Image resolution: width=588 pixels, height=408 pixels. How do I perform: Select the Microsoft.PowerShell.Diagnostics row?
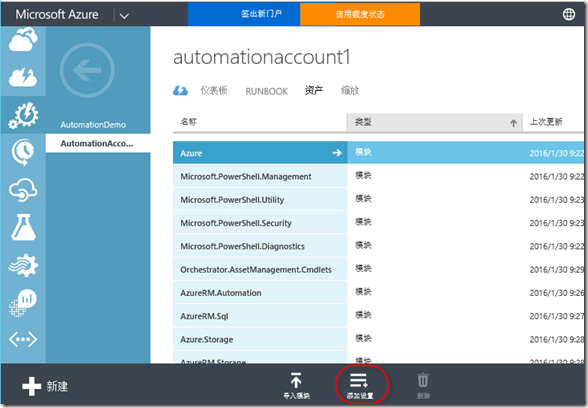tap(378, 246)
